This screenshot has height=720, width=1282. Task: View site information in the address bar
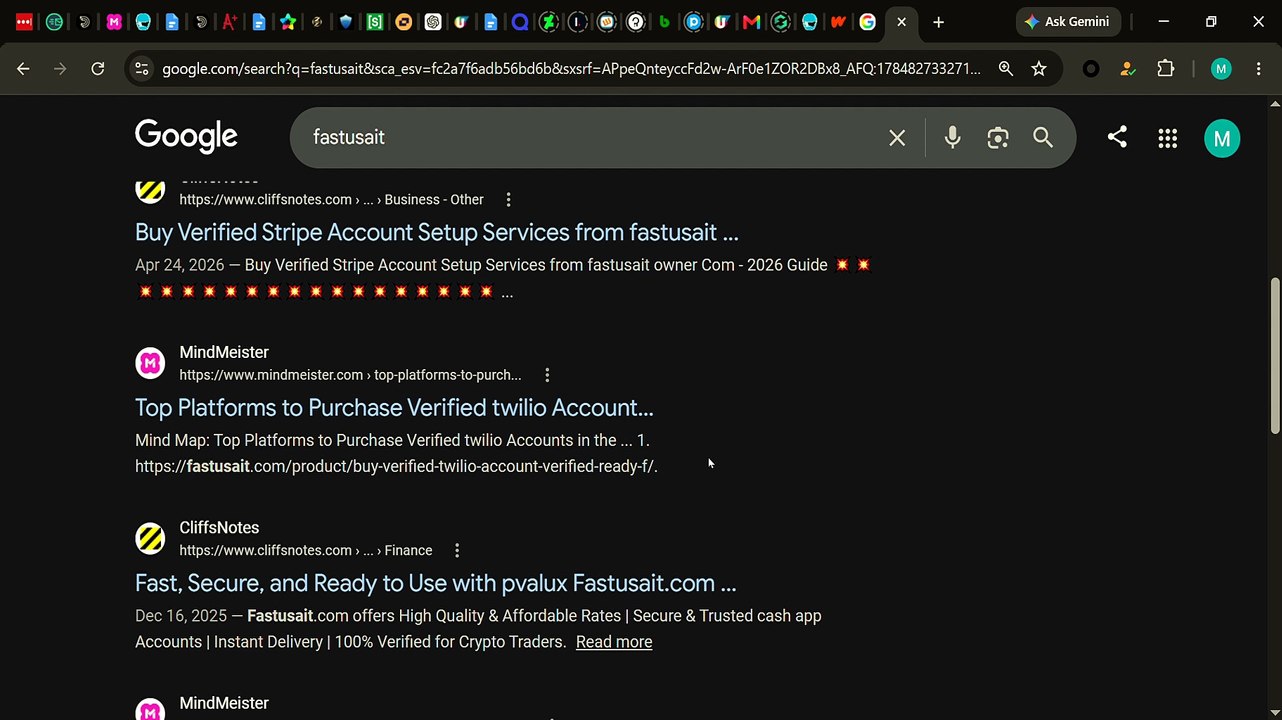tap(141, 68)
